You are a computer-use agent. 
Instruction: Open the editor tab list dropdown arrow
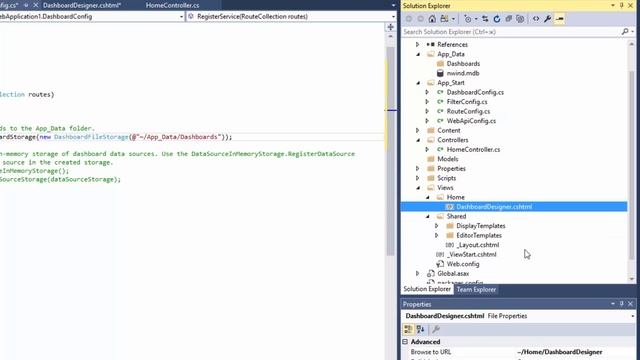pos(393,5)
